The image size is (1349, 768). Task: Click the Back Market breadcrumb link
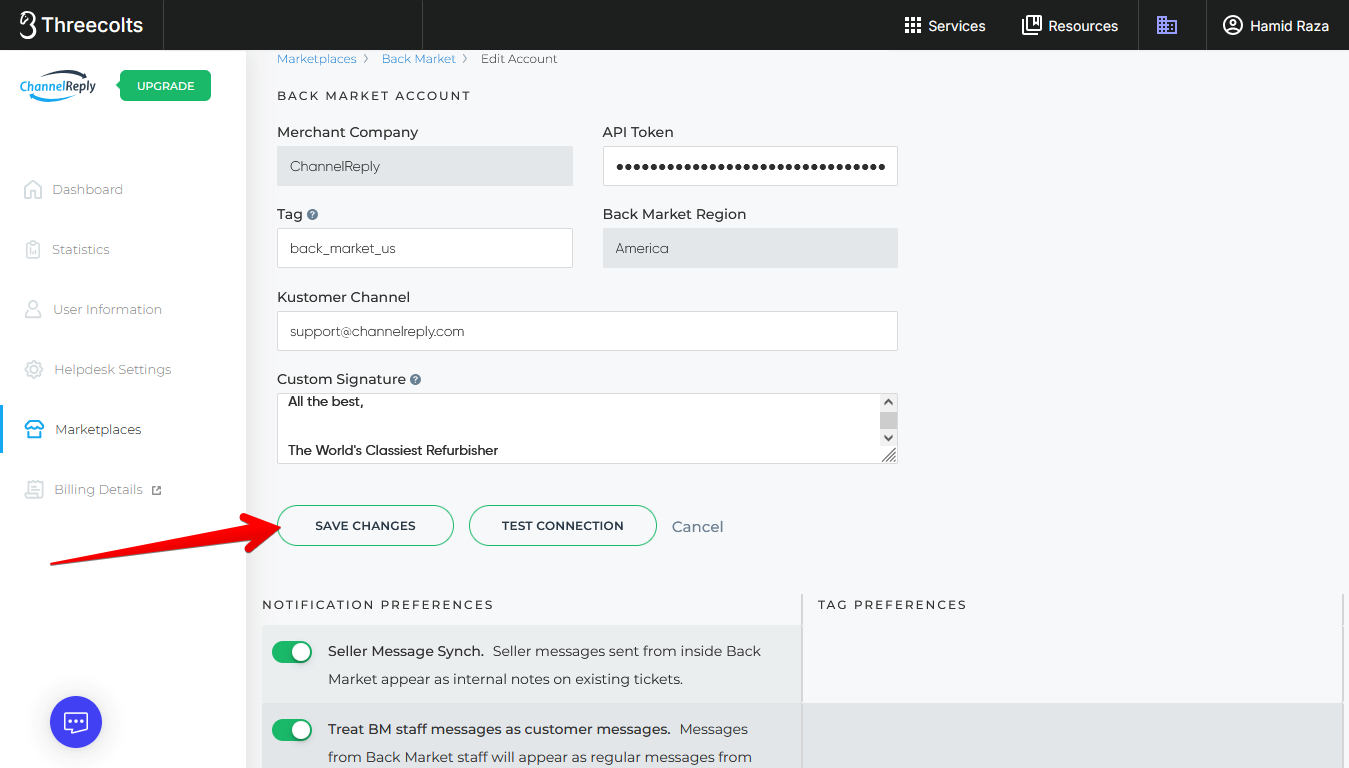[419, 59]
